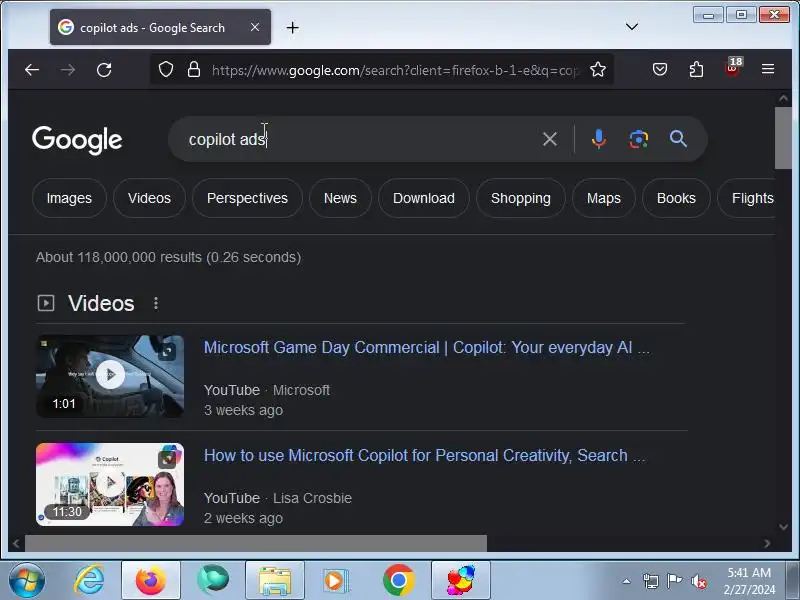The image size is (800, 600).
Task: Open the green swirl app in taskbar
Action: tap(213, 580)
